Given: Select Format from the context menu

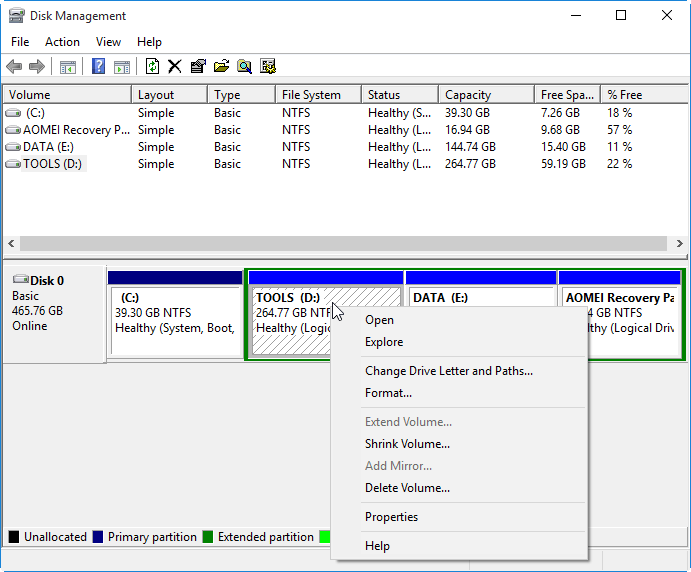Looking at the screenshot, I should (388, 393).
